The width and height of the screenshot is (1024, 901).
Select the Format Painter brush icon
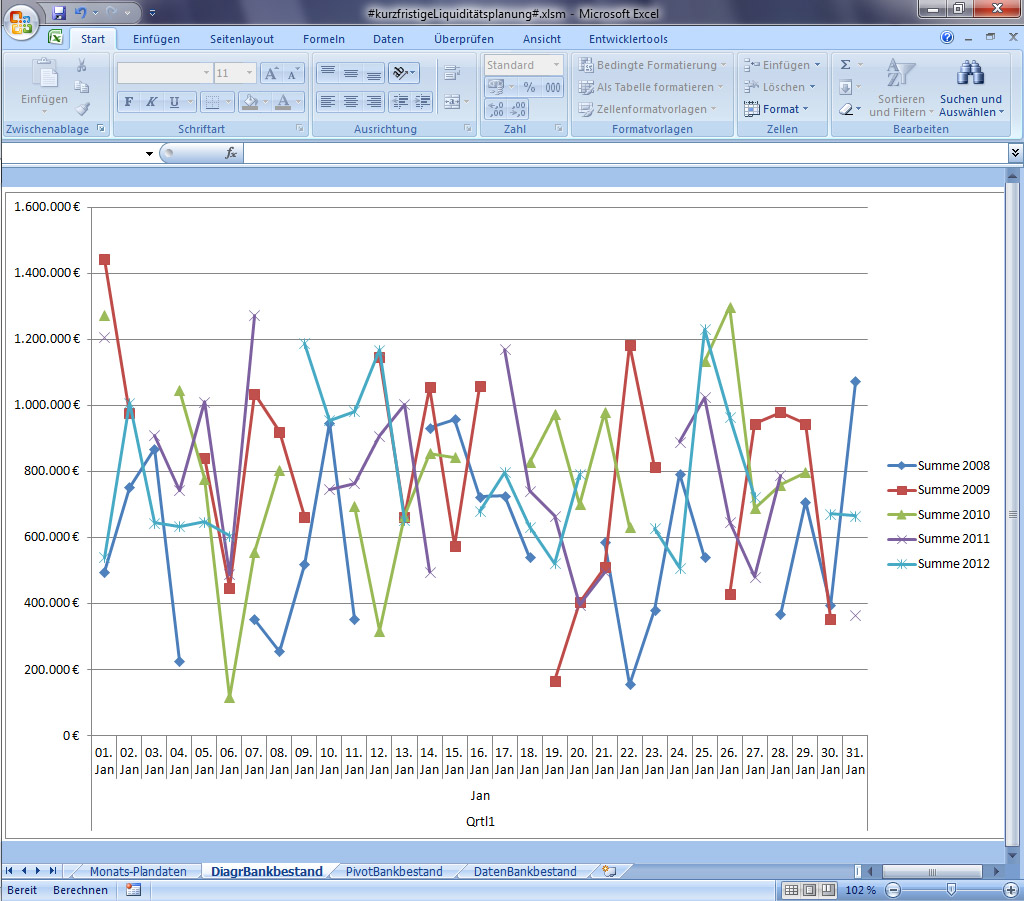(x=82, y=108)
